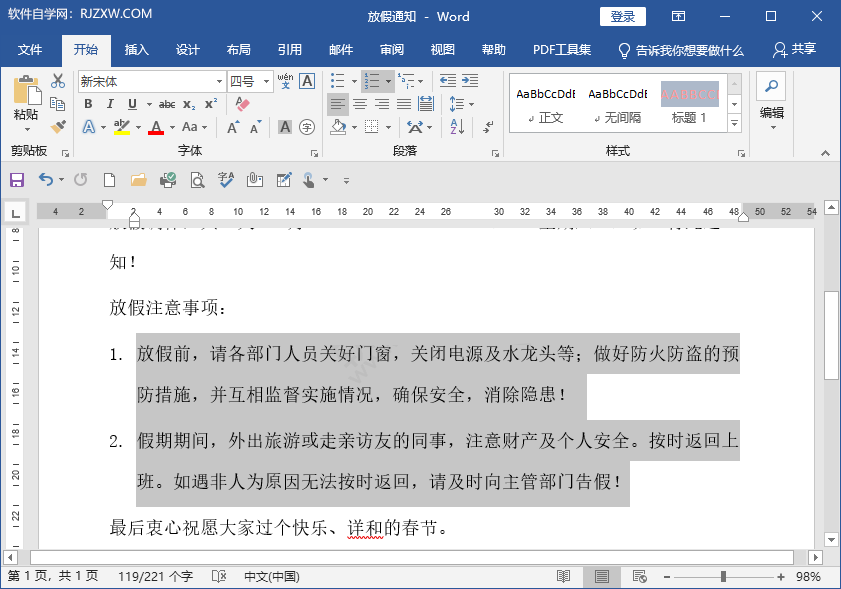The image size is (841, 589).
Task: Apply italic formatting to selected text
Action: click(x=110, y=104)
